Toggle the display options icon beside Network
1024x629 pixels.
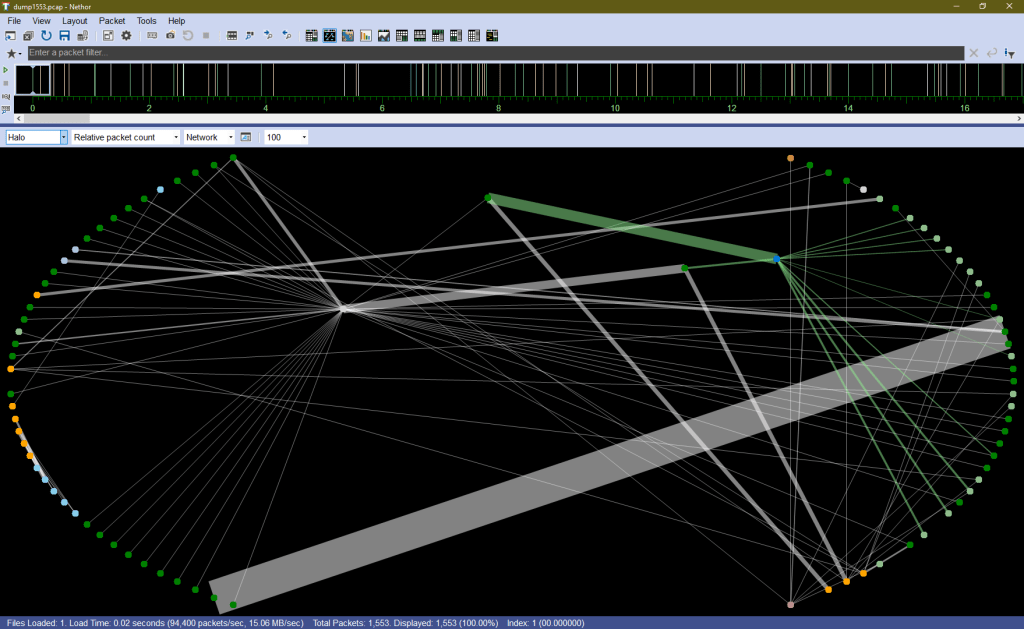pyautogui.click(x=246, y=137)
